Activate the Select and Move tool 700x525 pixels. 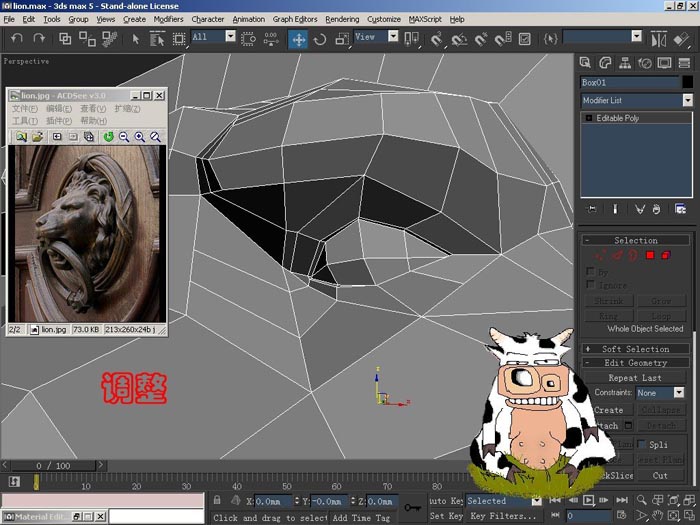(298, 39)
